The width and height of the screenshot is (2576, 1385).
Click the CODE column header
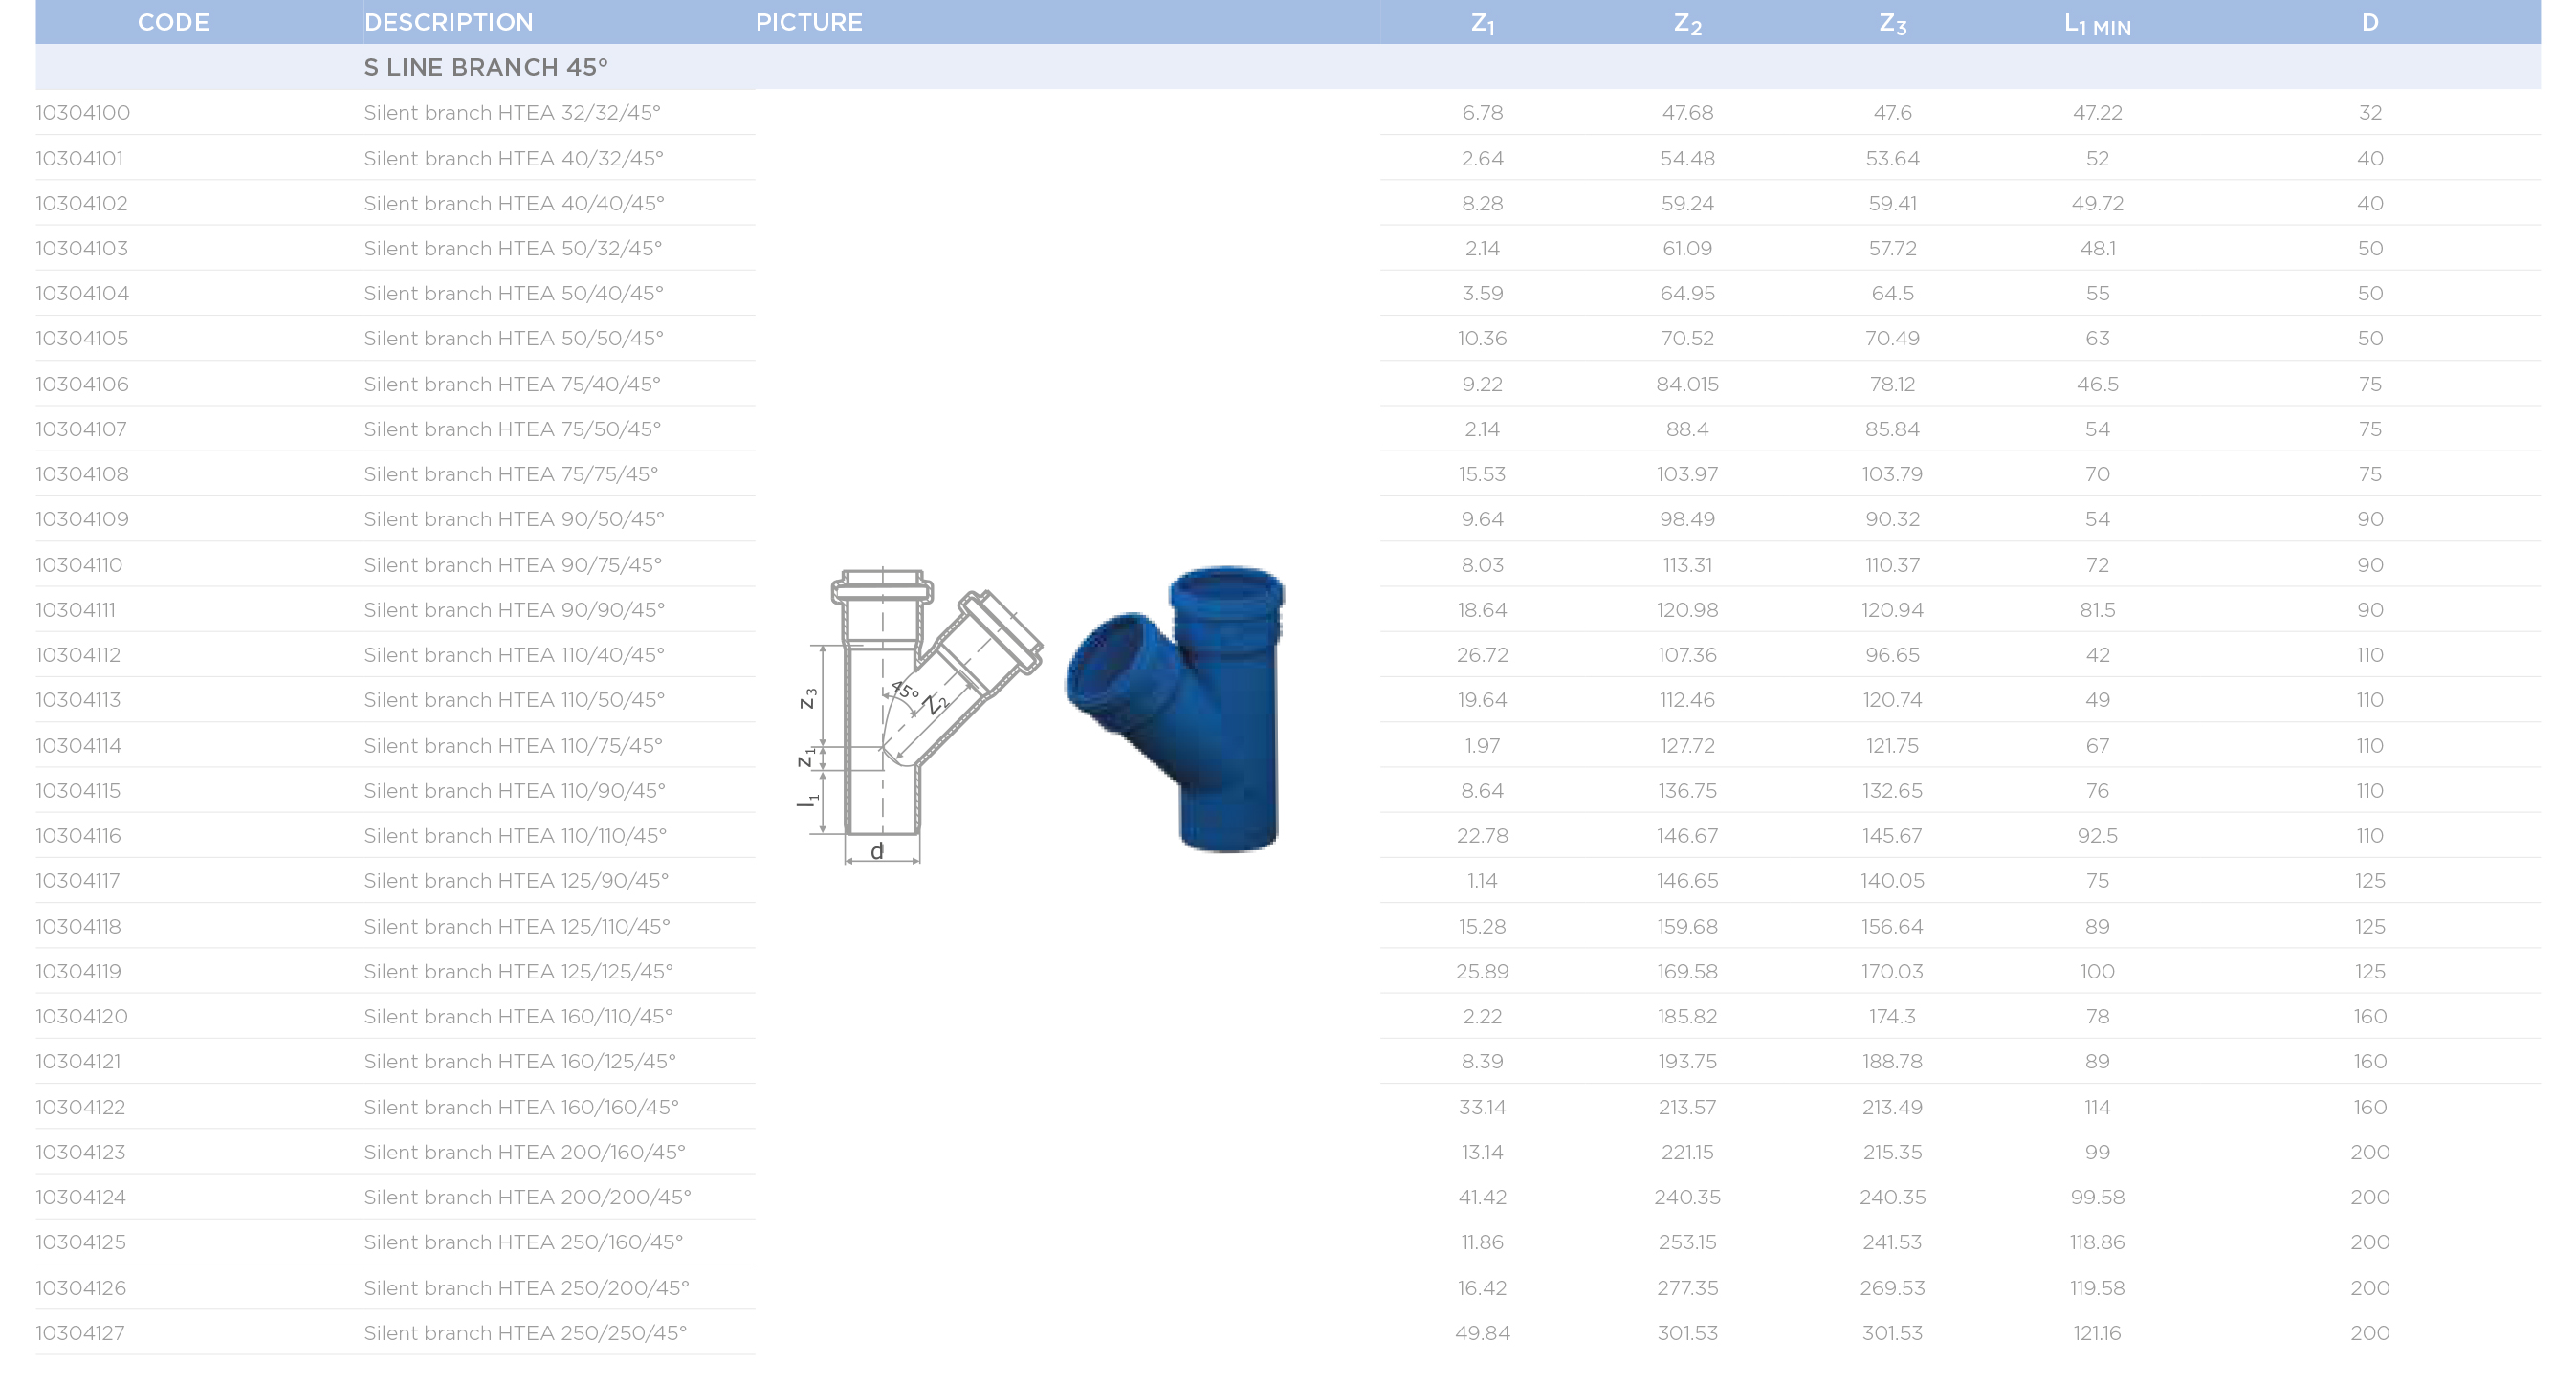173,22
